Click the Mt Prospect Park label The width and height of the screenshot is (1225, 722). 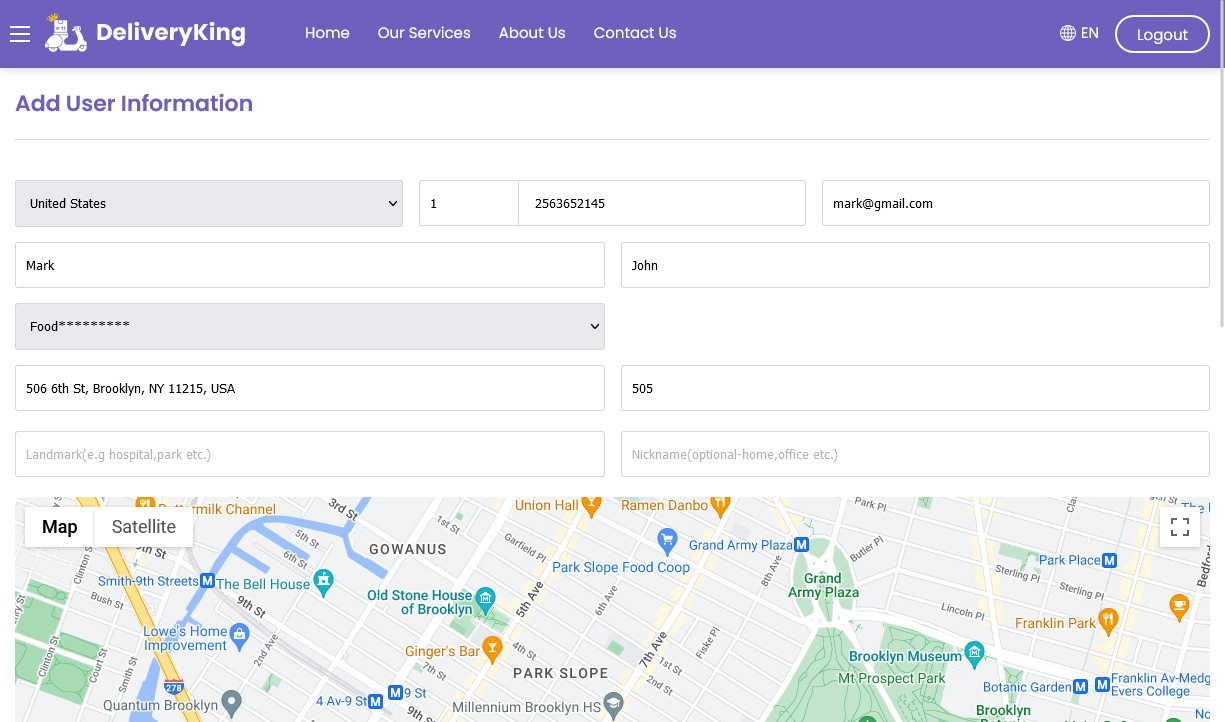click(x=892, y=678)
